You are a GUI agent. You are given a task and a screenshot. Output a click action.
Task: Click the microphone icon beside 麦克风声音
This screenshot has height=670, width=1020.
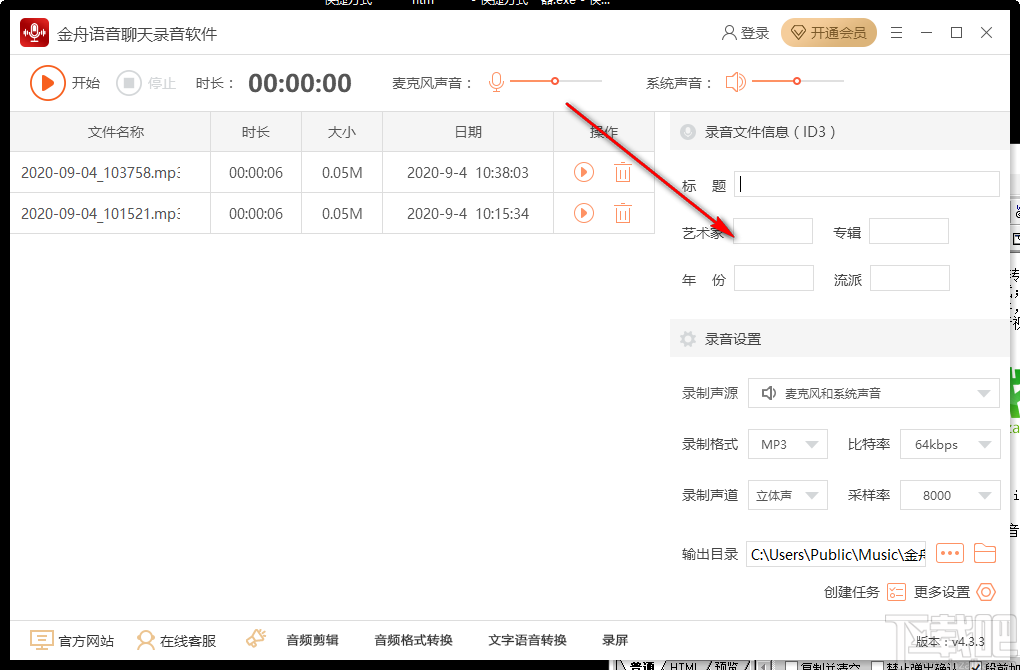(496, 82)
